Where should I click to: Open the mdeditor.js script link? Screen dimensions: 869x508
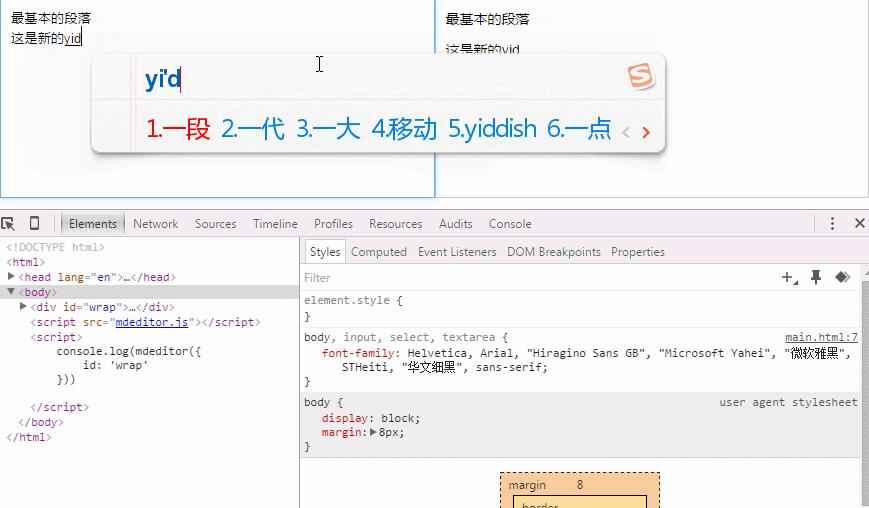click(x=152, y=322)
